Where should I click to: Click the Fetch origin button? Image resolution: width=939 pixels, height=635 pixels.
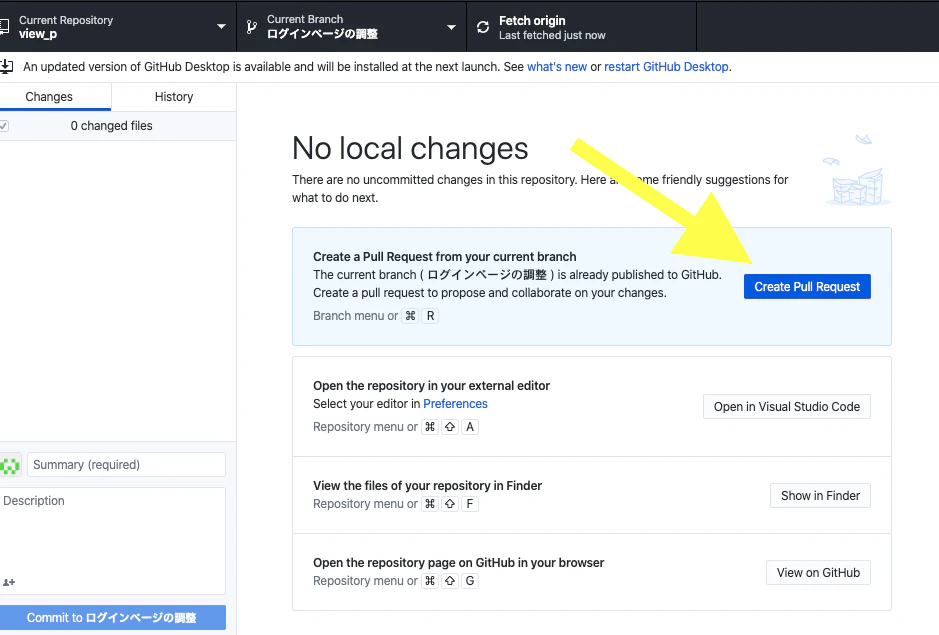581,27
